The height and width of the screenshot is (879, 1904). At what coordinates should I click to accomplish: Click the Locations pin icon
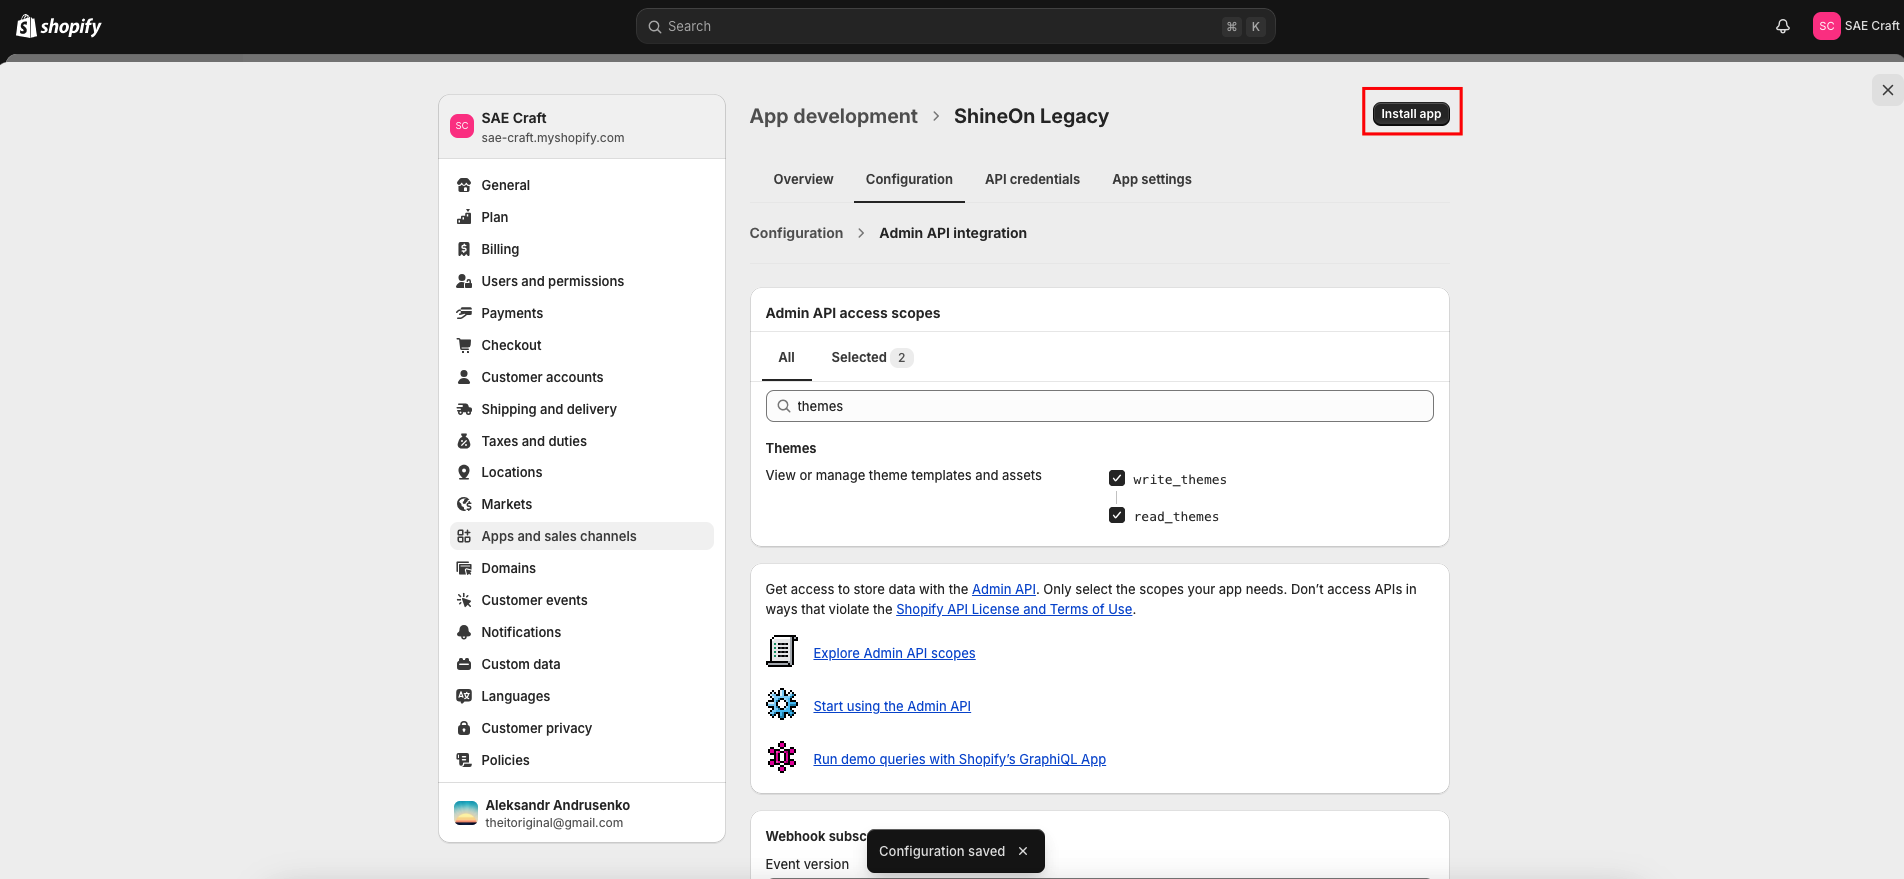pos(464,472)
